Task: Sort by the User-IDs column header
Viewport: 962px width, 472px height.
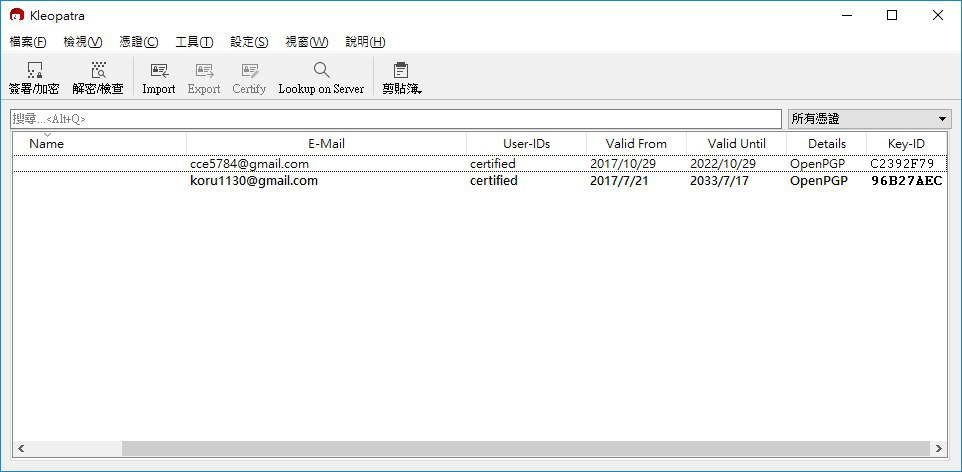Action: pos(526,144)
